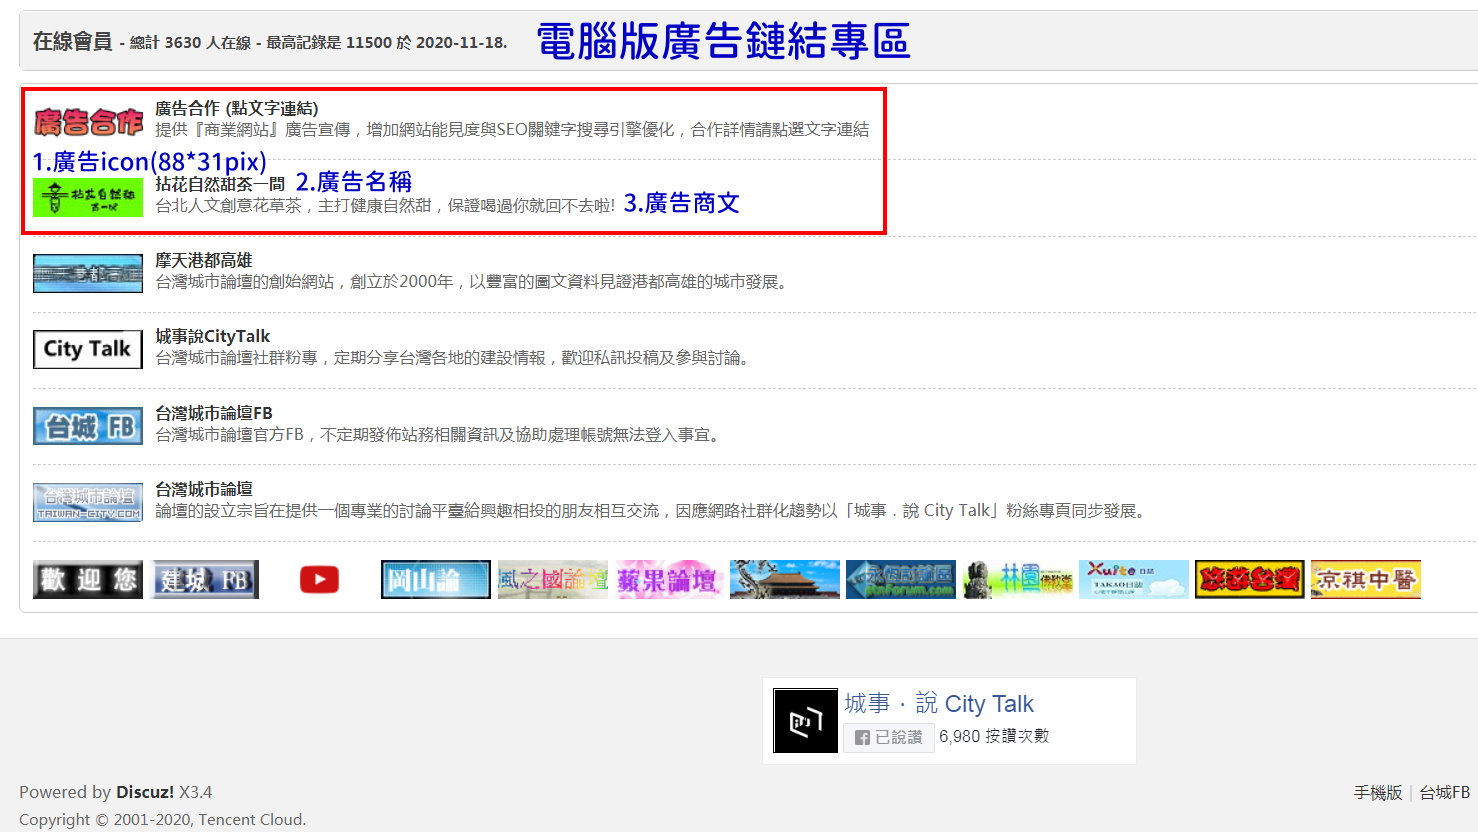Open the green 拈花自然甜茶 banner icon

click(x=88, y=198)
